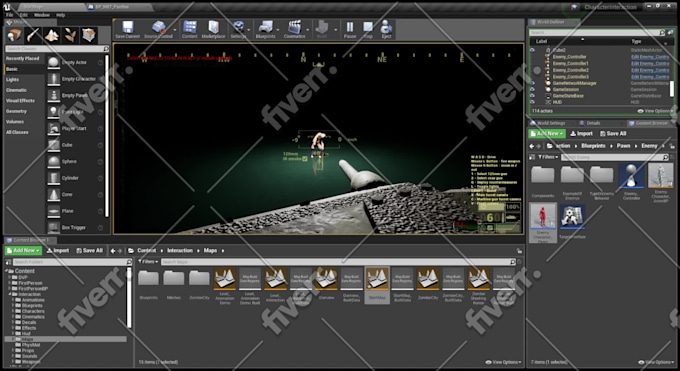Click the World Outliner scrollbar
Screen dimensions: 680x371
coord(672,89)
